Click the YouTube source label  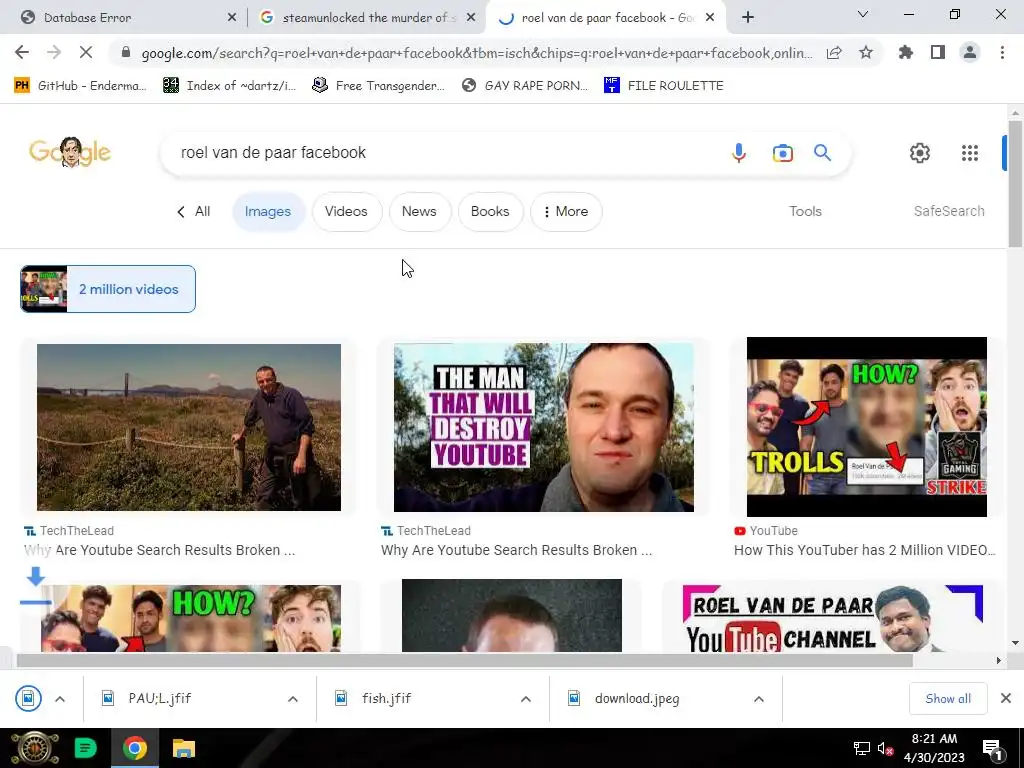point(766,531)
